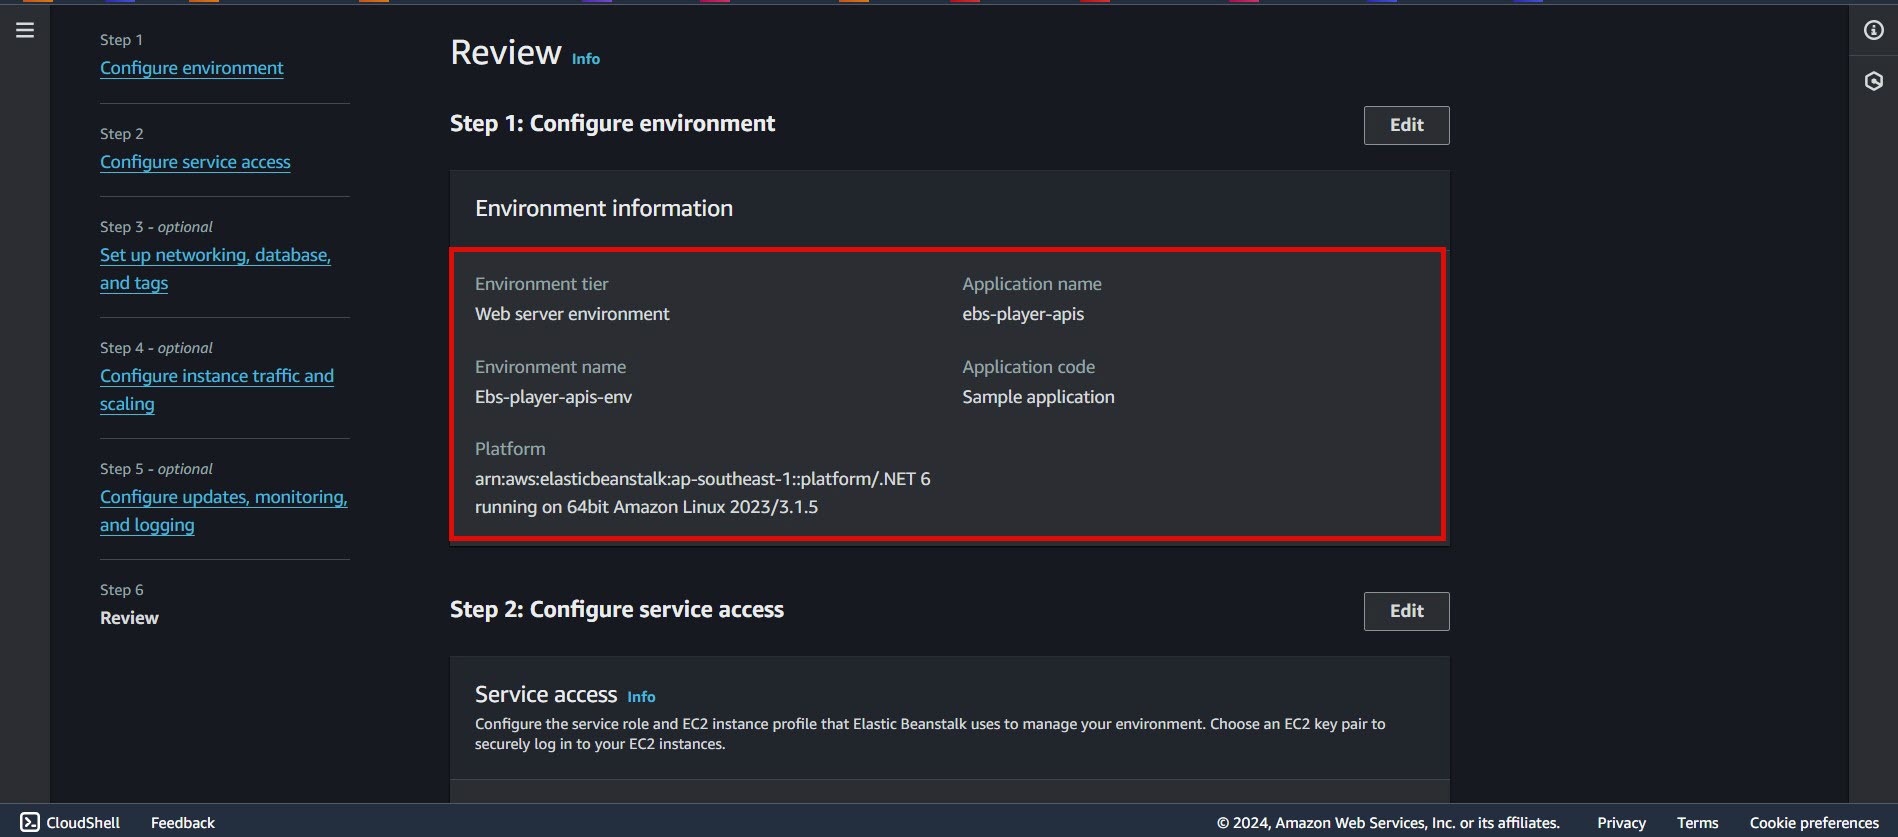Edit Step 2 Configure service access
The width and height of the screenshot is (1898, 837).
[x=1406, y=611]
